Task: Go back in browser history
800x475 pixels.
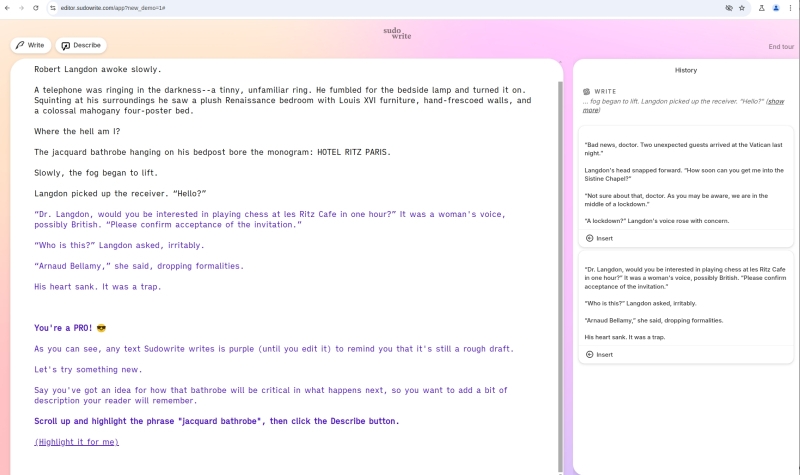Action: (x=8, y=7)
